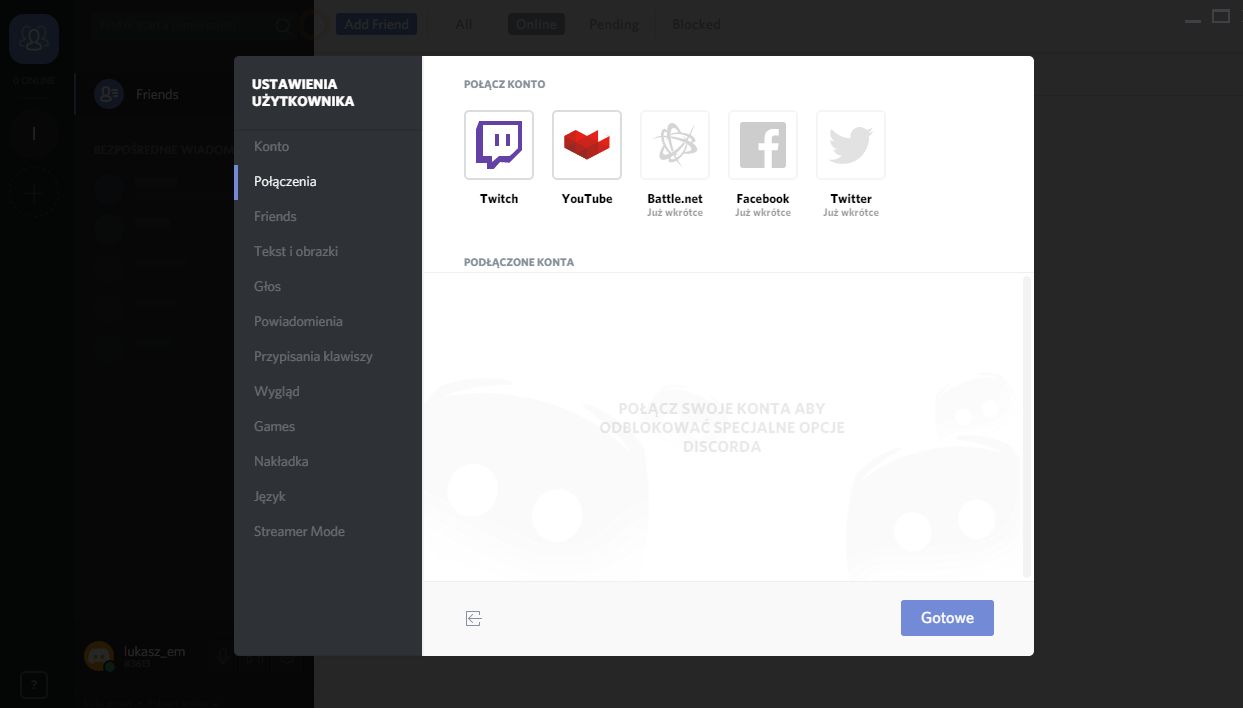Click the Gotowe button
The image size is (1243, 708).
tap(947, 618)
